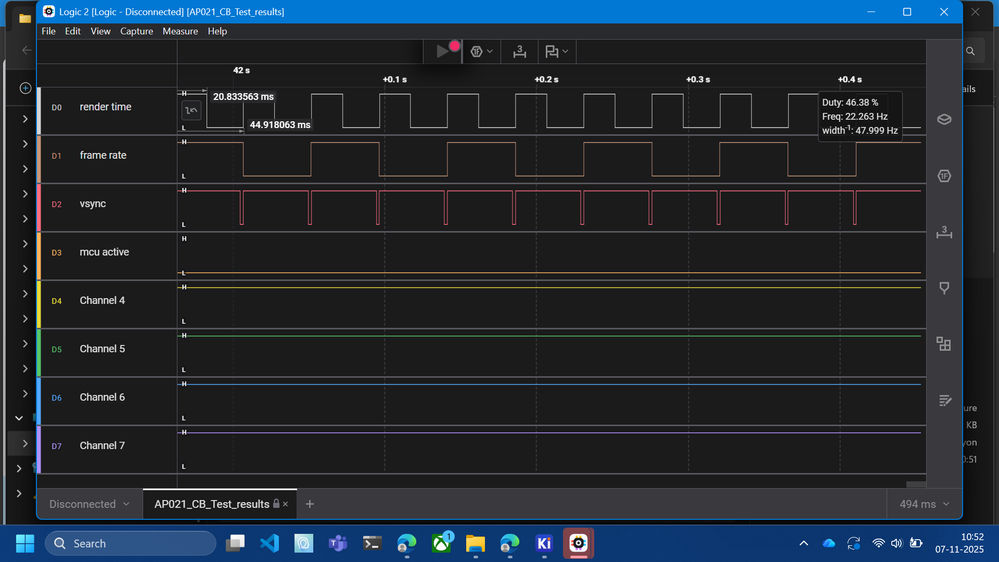Click the 20.833563 ms measurement label
The height and width of the screenshot is (562, 999).
[243, 97]
